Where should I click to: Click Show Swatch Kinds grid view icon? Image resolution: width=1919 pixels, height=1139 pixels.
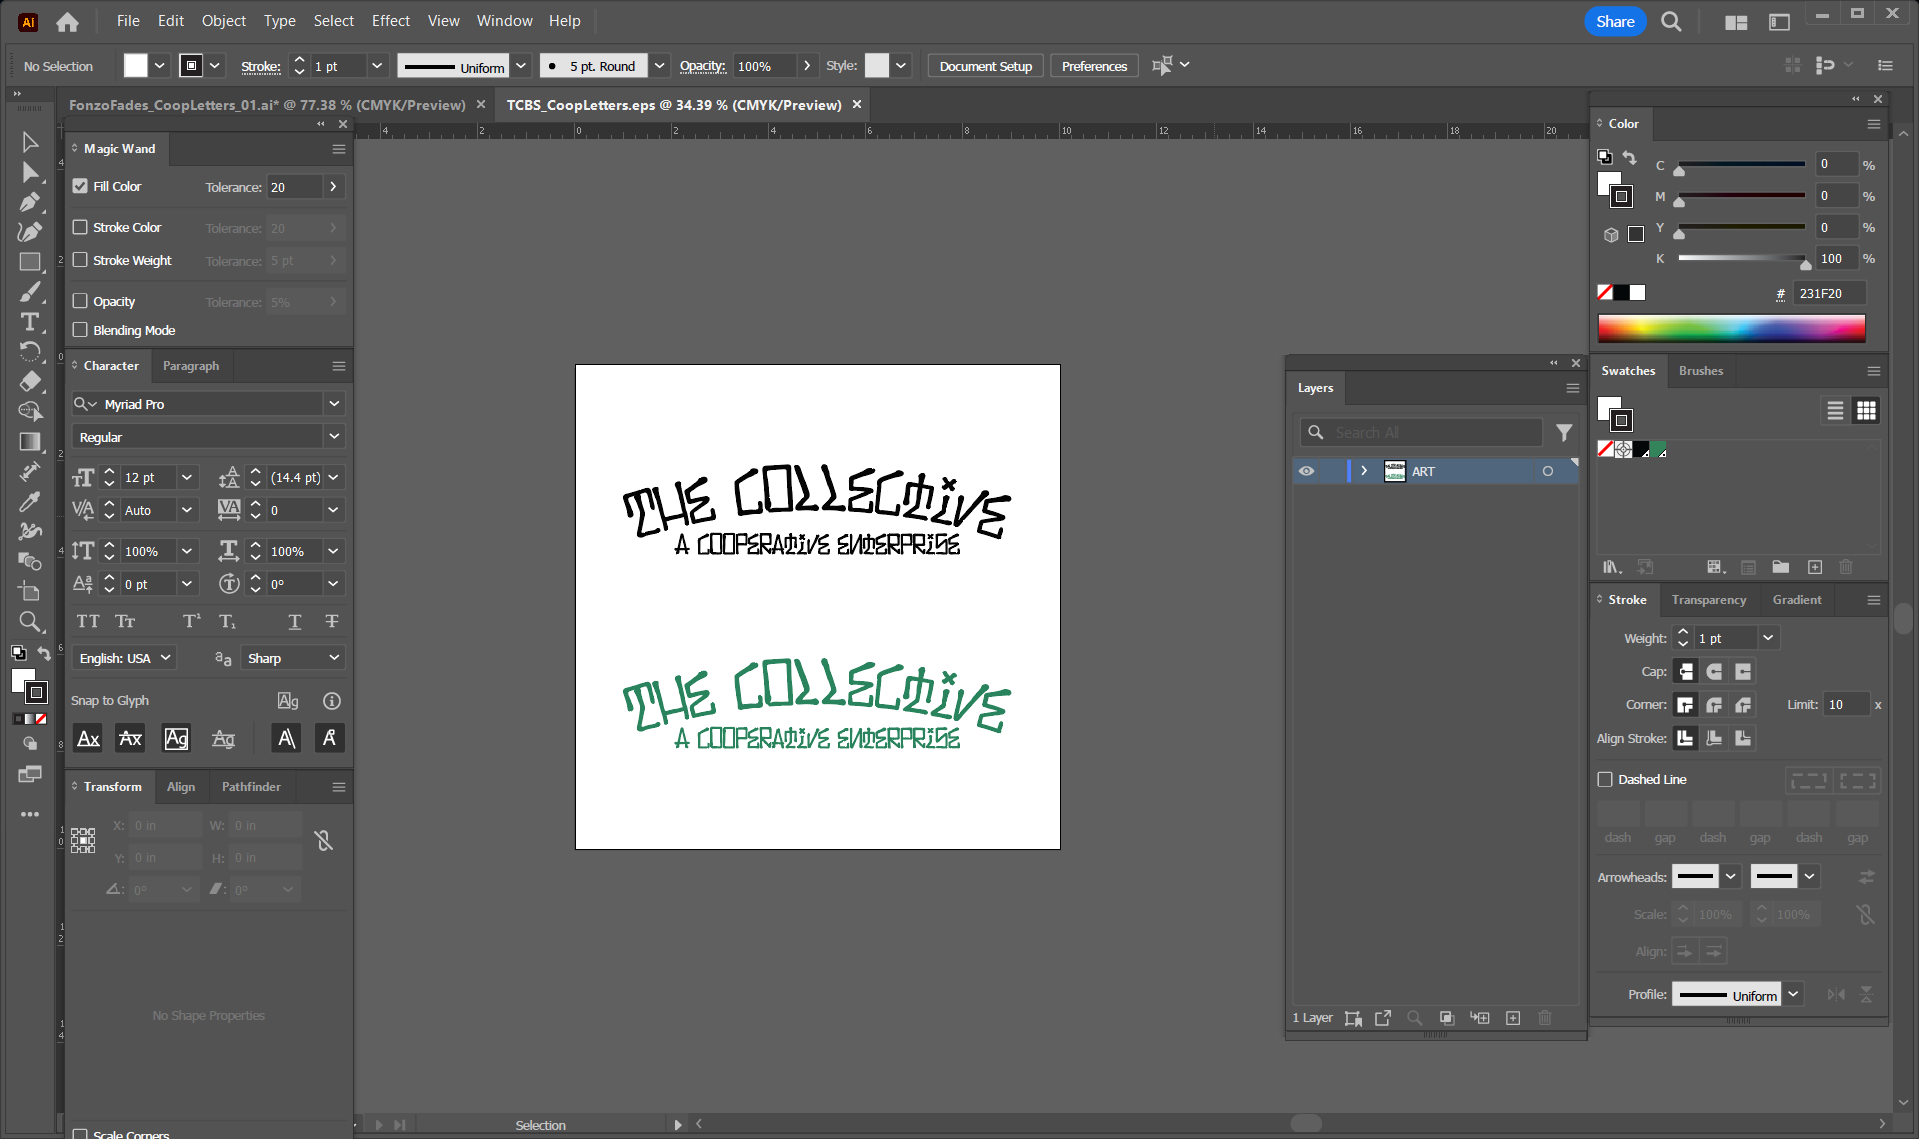pyautogui.click(x=1866, y=411)
